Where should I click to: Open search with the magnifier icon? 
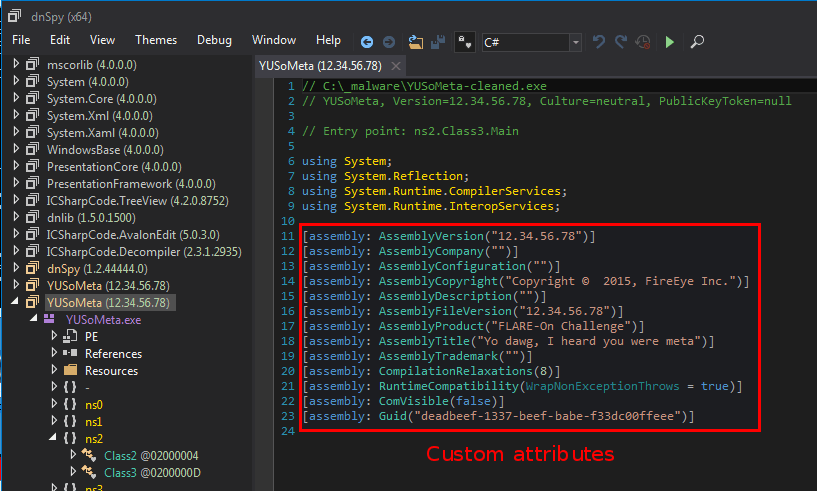coord(696,41)
